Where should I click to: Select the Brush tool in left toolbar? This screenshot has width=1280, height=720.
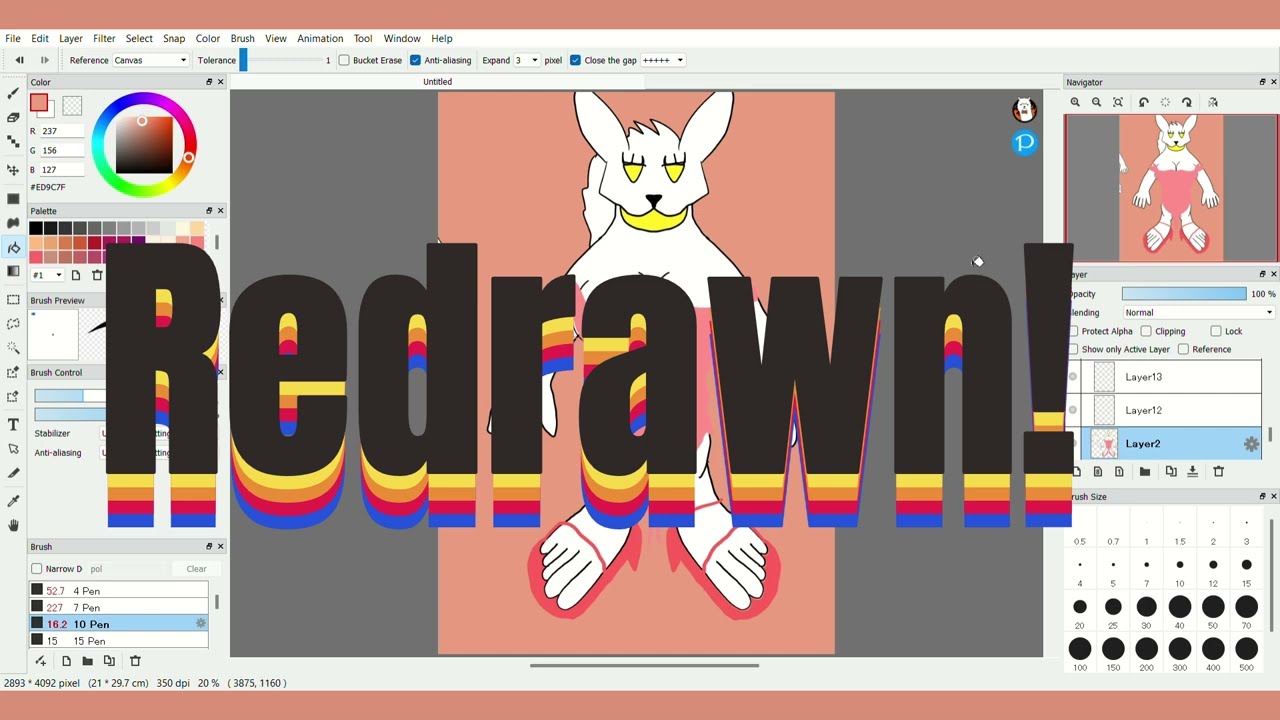point(13,93)
